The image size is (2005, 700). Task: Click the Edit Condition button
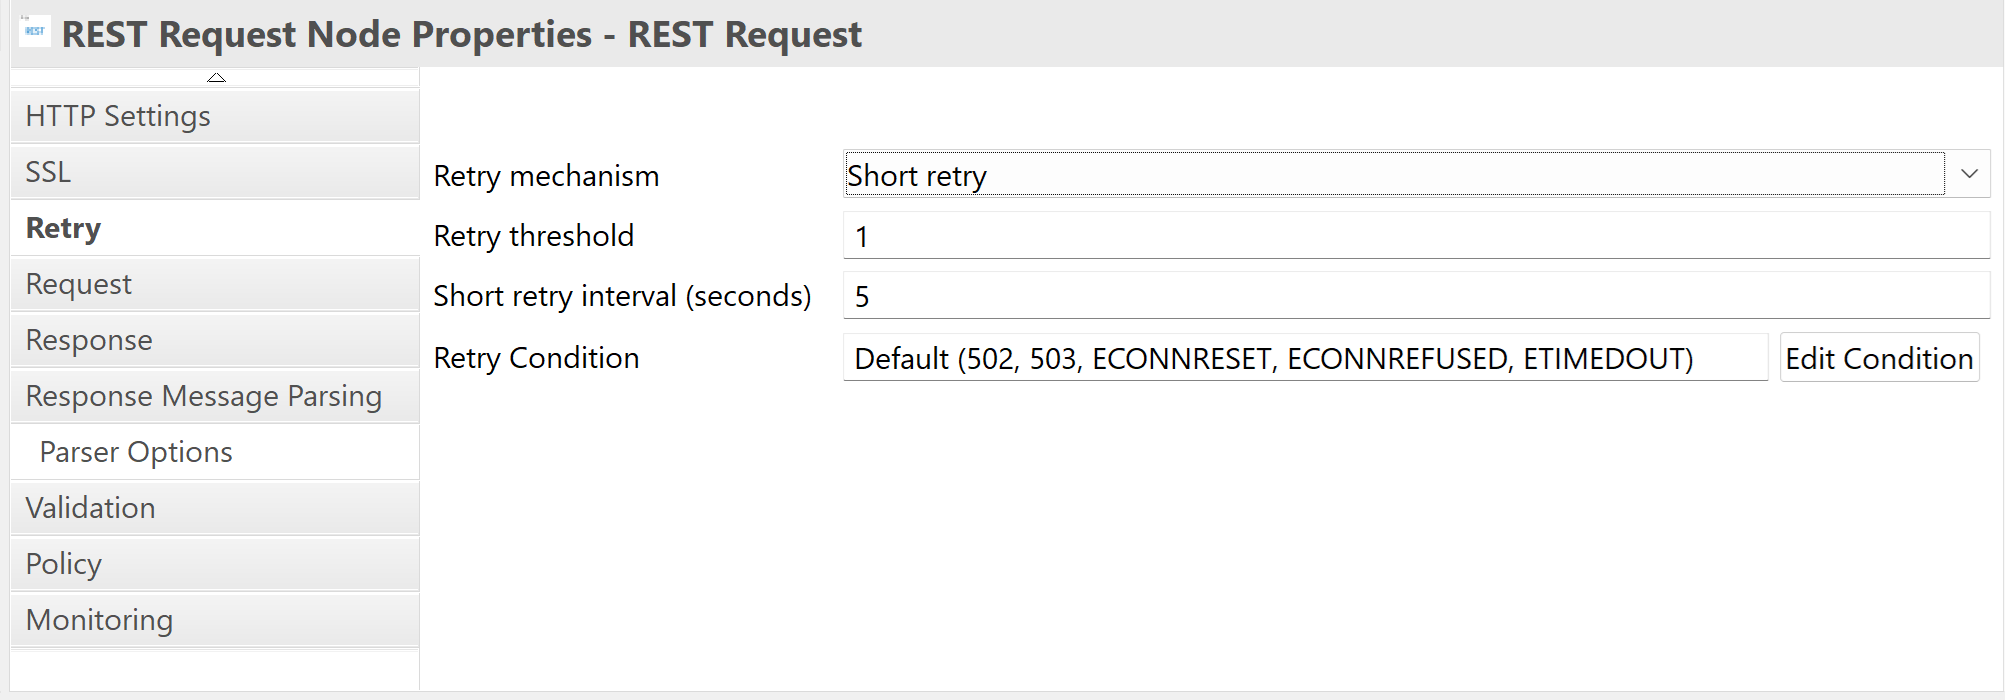1879,358
